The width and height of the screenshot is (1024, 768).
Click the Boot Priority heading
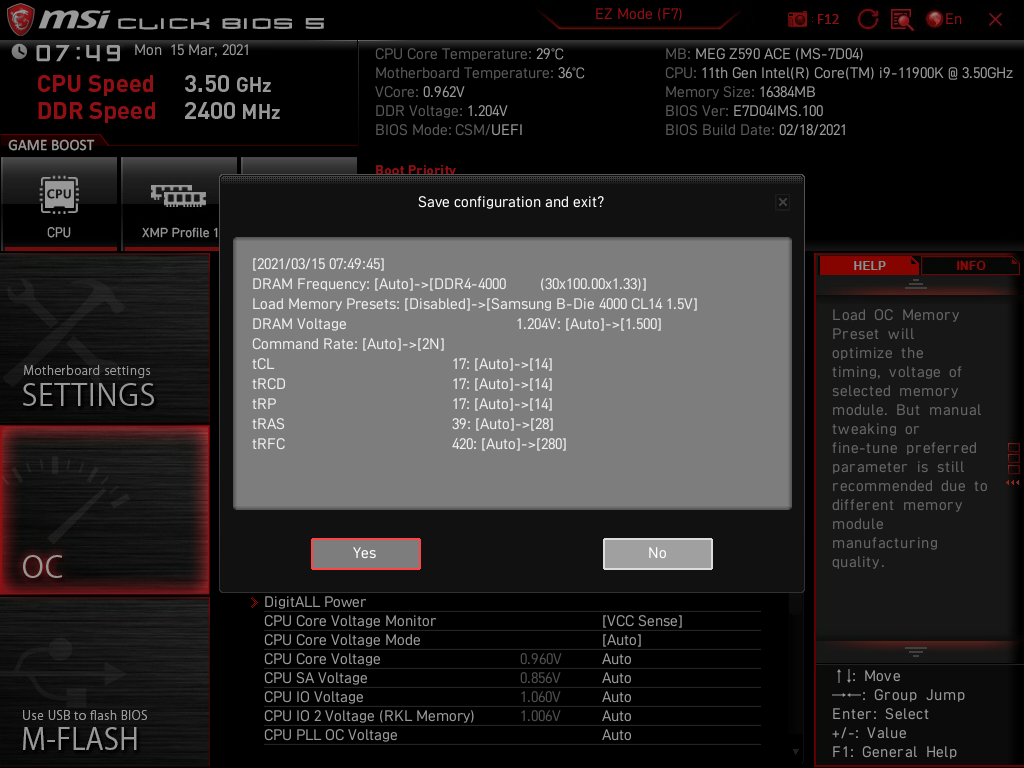click(x=415, y=169)
